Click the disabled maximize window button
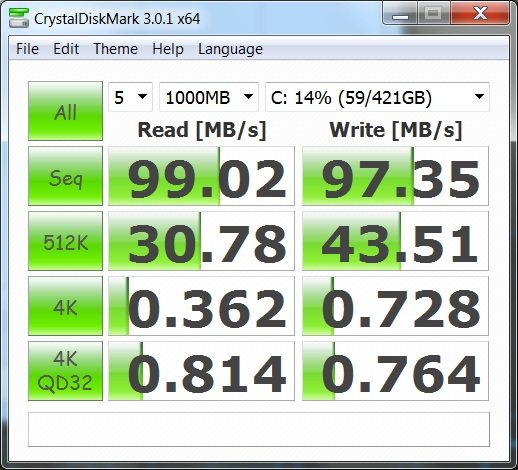Viewport: 518px width, 470px height. (x=434, y=13)
